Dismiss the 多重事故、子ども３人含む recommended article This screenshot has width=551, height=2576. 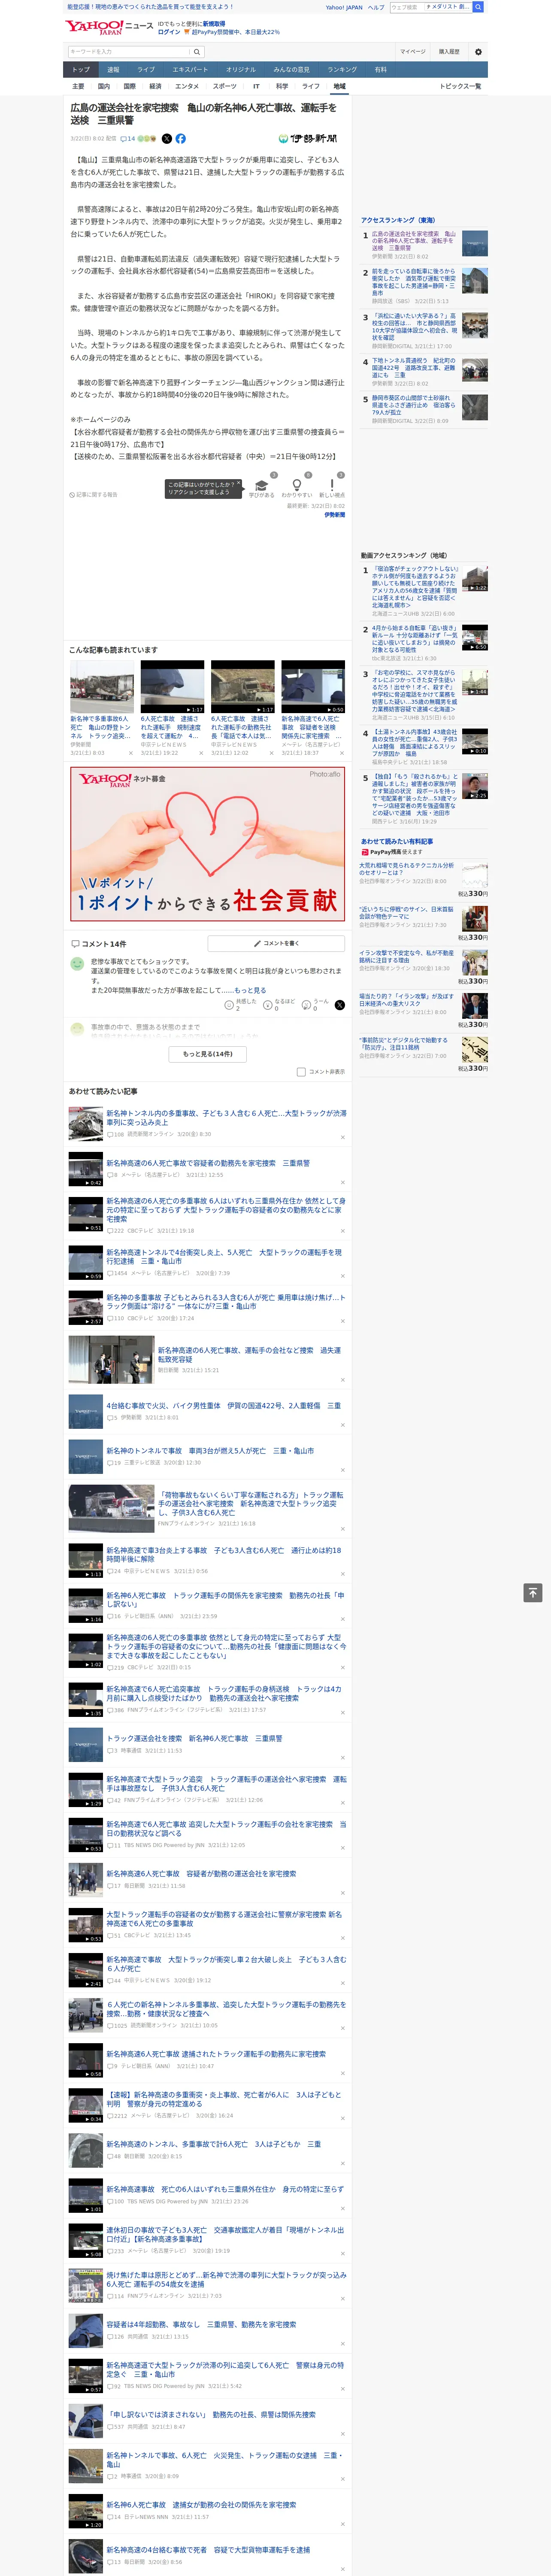(x=342, y=1137)
